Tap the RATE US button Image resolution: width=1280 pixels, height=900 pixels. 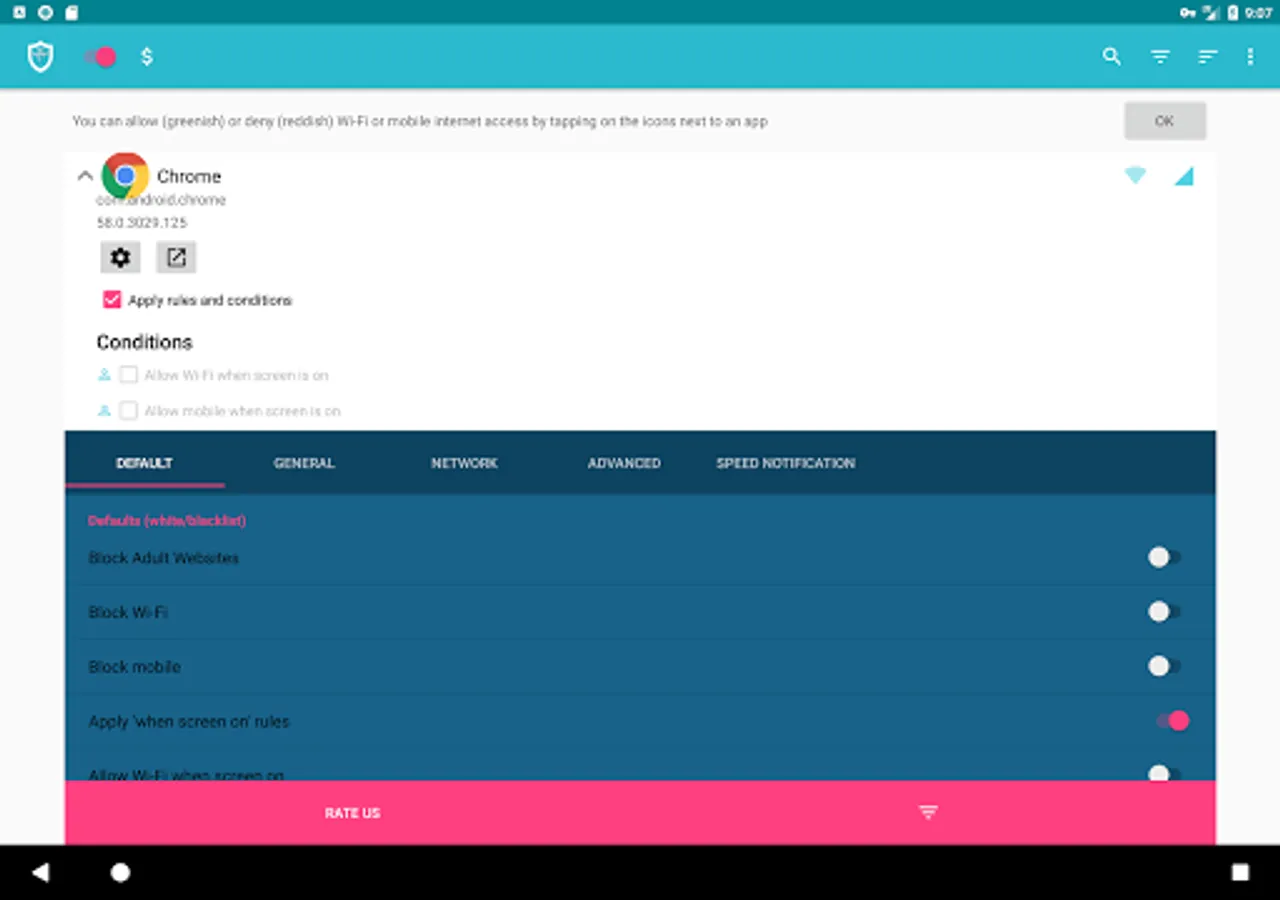point(353,813)
